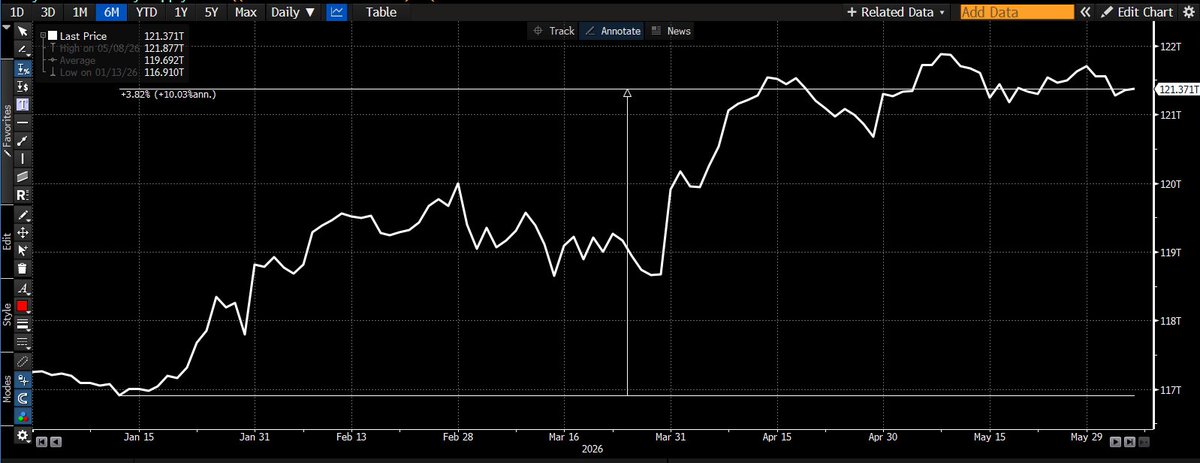Toggle the magnet mode icon
1200x463 pixels.
click(x=24, y=397)
